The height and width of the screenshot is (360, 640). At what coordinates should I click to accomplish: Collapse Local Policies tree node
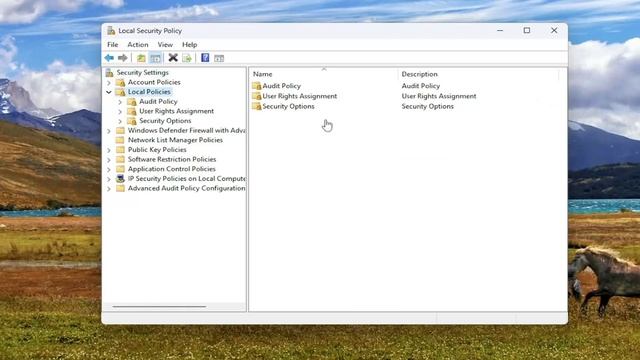click(109, 92)
